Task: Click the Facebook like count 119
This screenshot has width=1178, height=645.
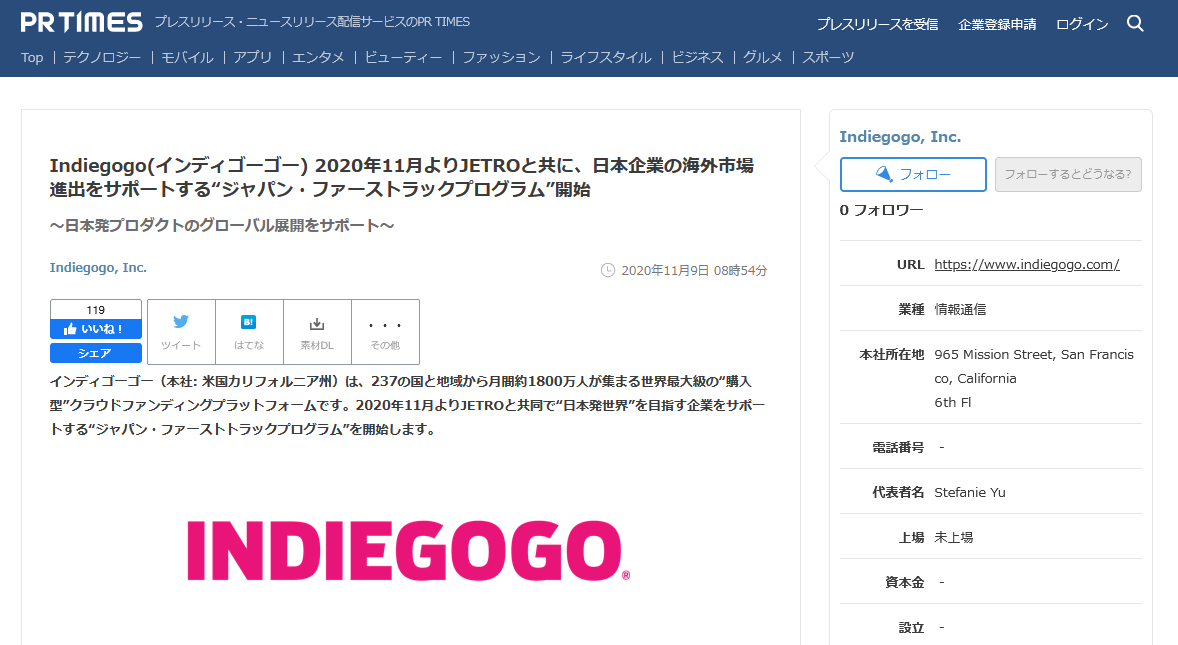Action: (95, 310)
